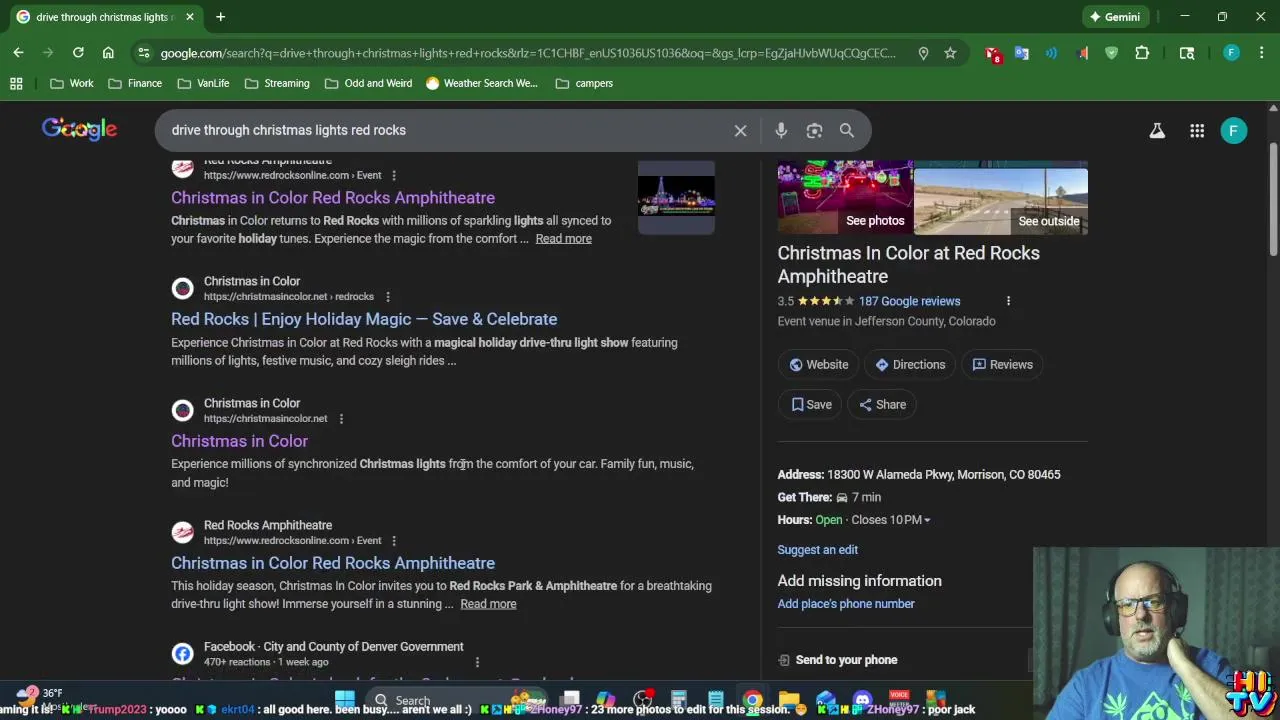Expand Read more on redrocksonline result

tap(563, 239)
